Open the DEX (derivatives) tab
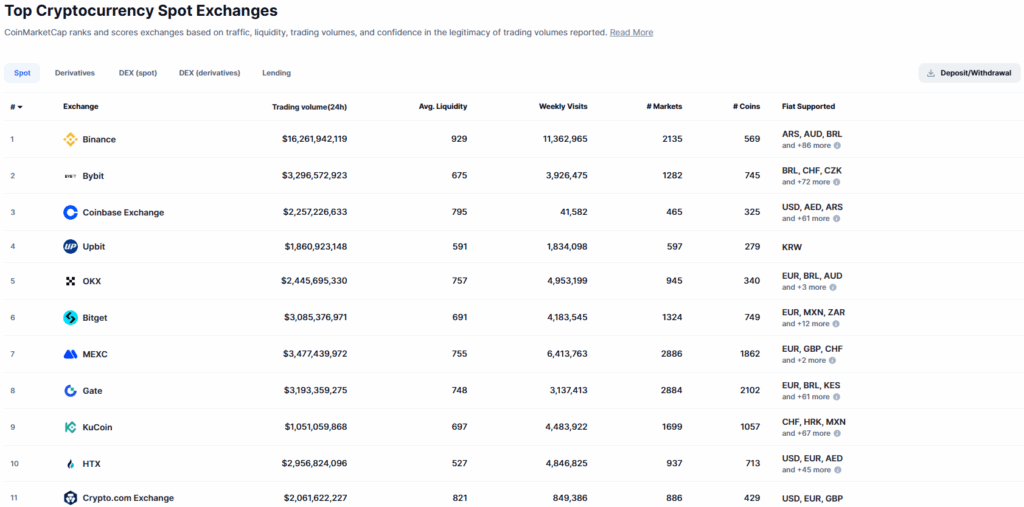Viewport: 1024px width, 507px height. click(210, 73)
